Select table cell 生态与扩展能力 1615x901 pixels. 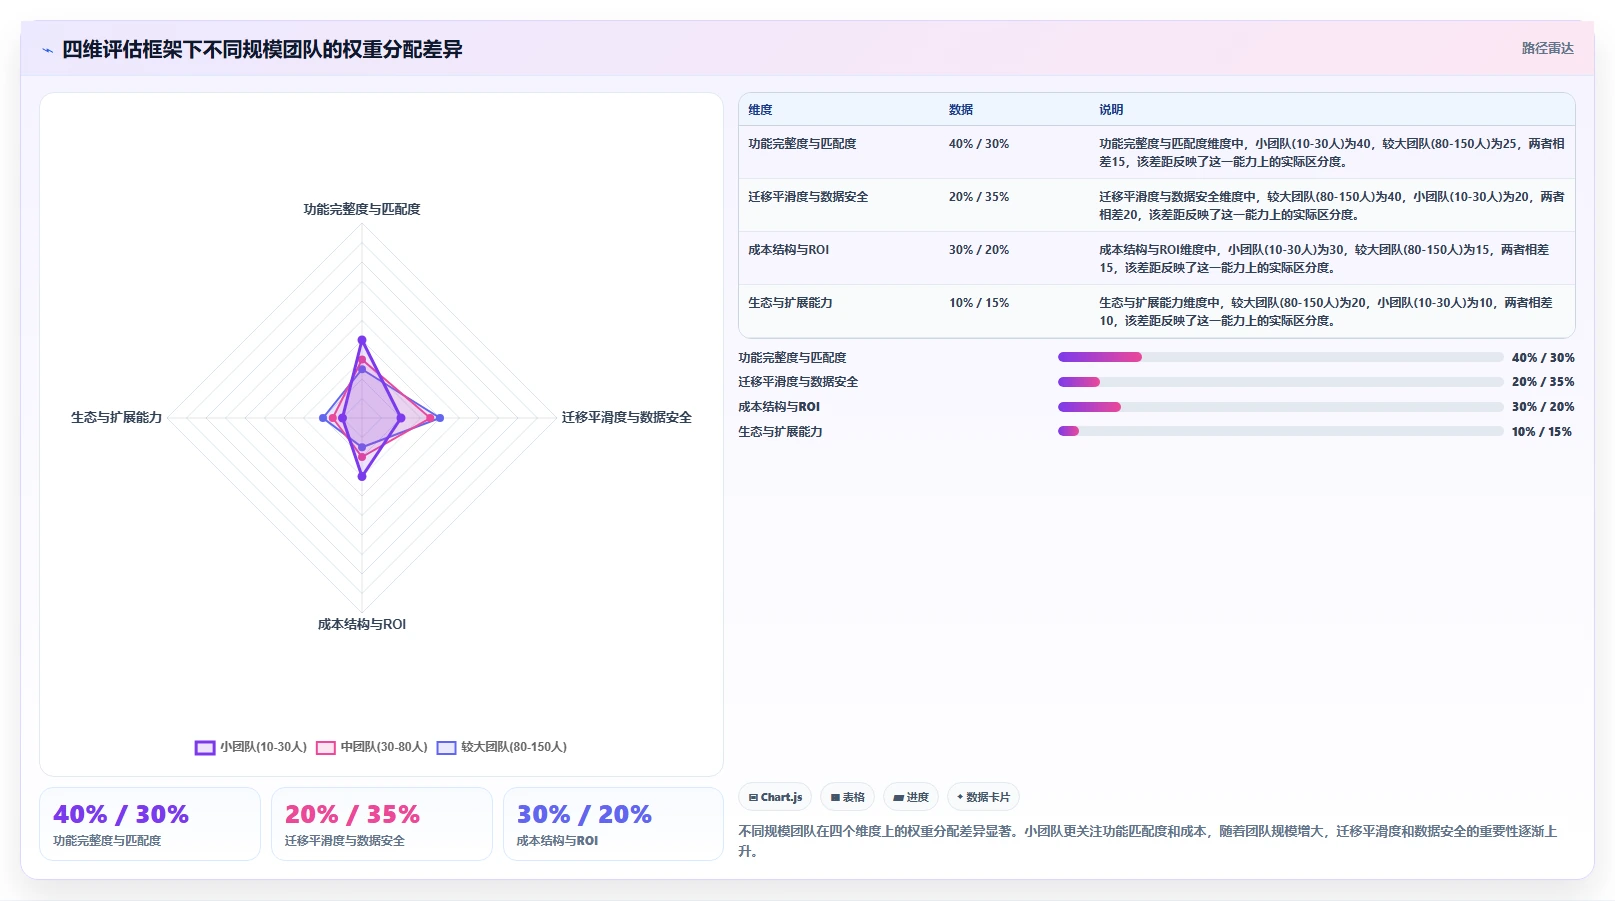790,303
